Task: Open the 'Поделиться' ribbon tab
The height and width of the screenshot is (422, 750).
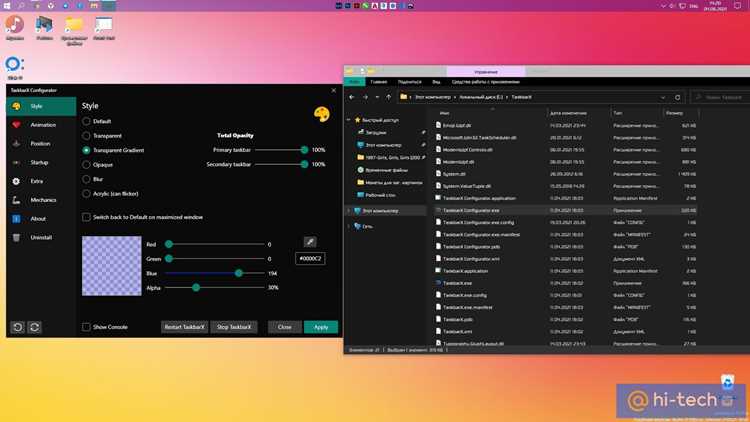Action: click(409, 82)
